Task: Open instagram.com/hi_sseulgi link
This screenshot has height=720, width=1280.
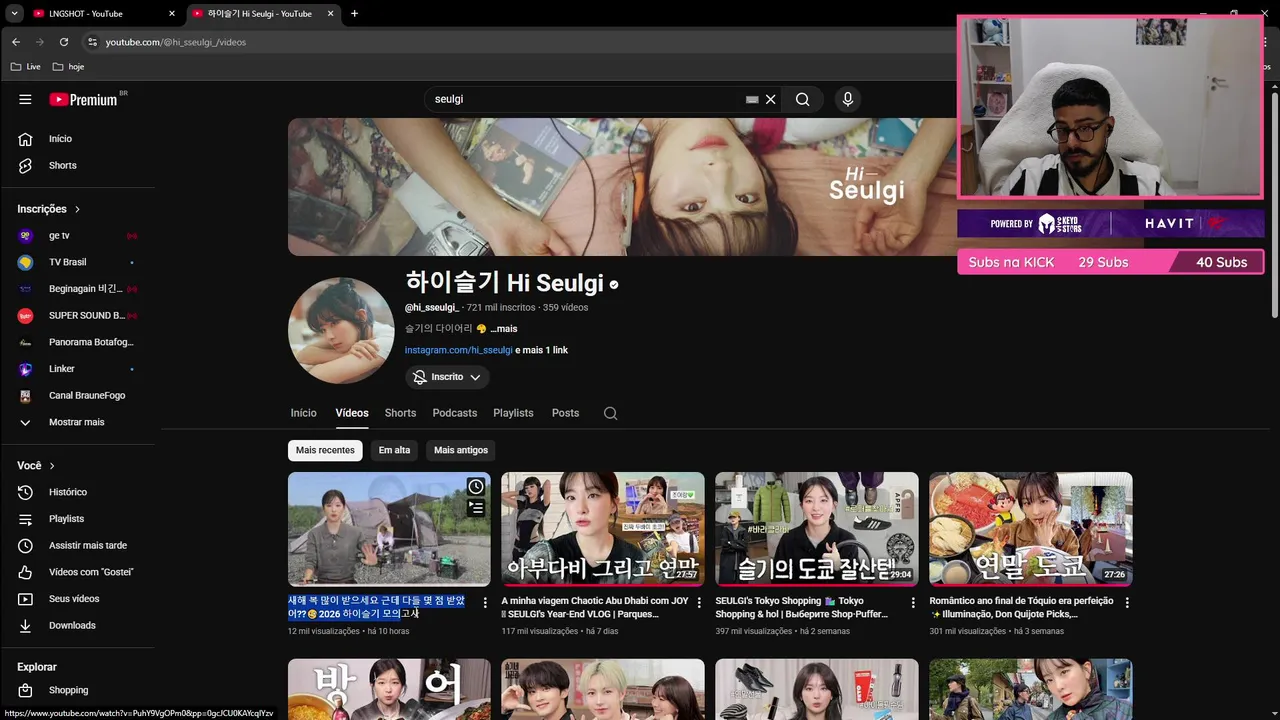Action: pos(459,350)
